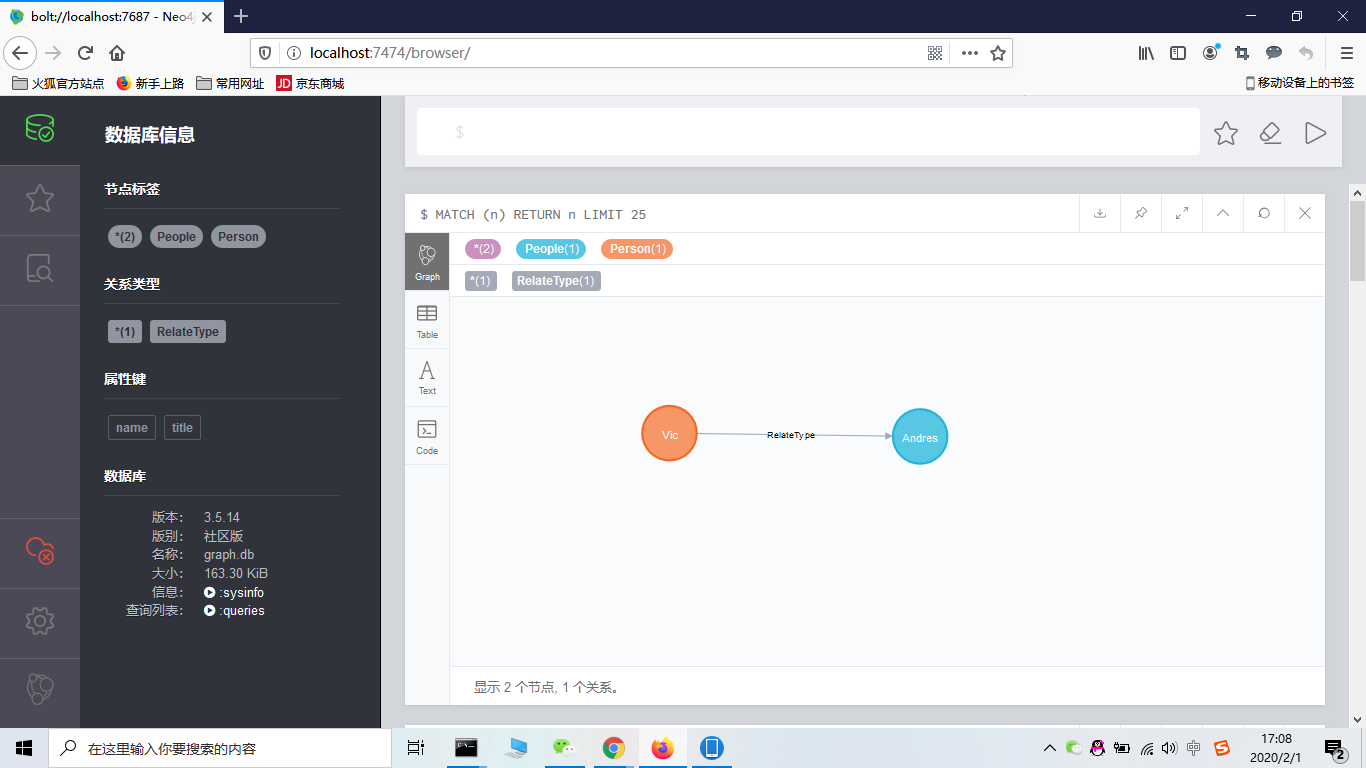
Task: Switch to Graph view tab
Action: (x=427, y=262)
